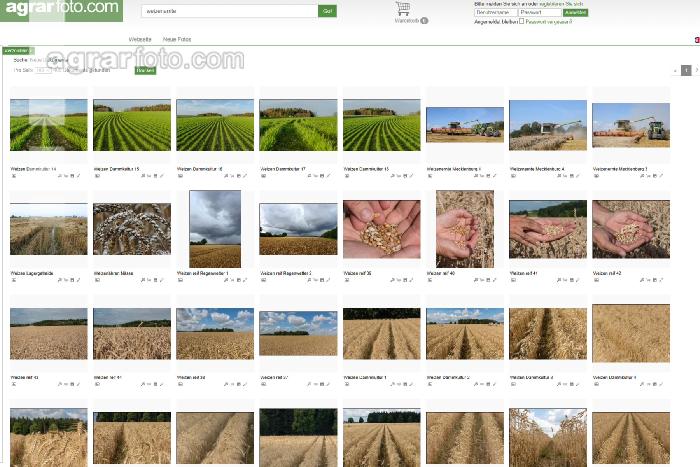Click save icon under Weizen Dammkultur 15
This screenshot has width=700, height=467.
(x=155, y=176)
